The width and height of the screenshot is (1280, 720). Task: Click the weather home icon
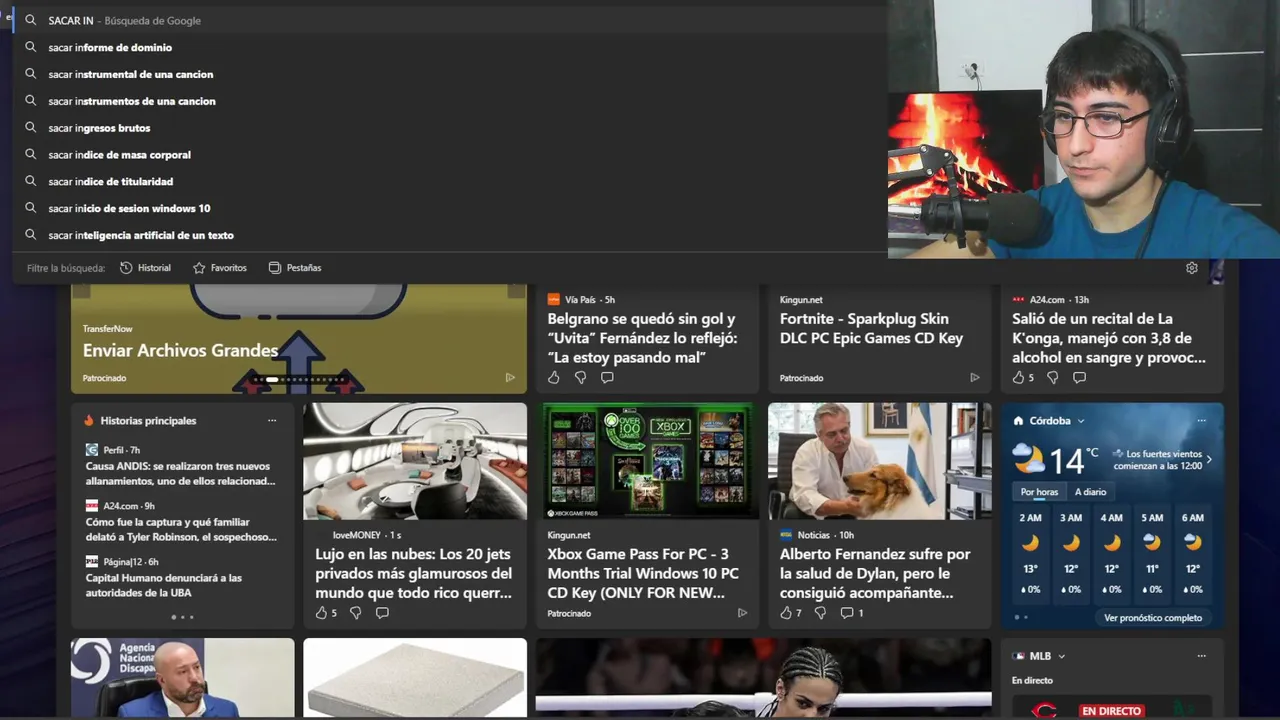point(1018,421)
